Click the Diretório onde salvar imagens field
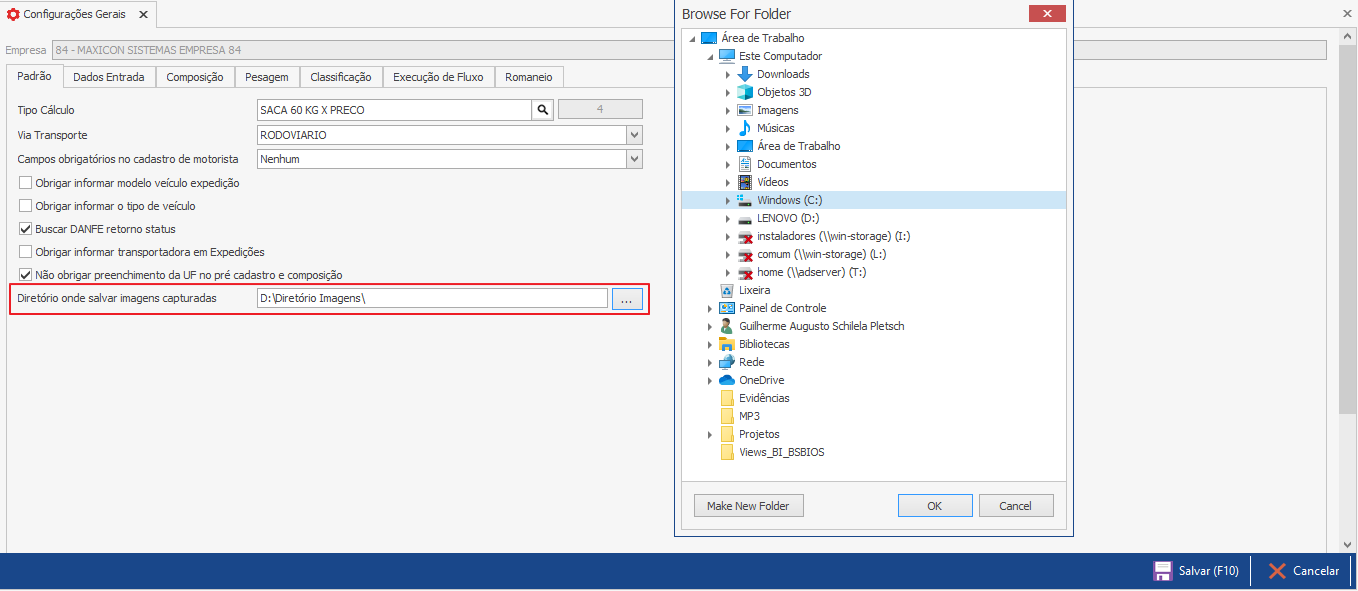Image resolution: width=1358 pixels, height=591 pixels. click(432, 298)
